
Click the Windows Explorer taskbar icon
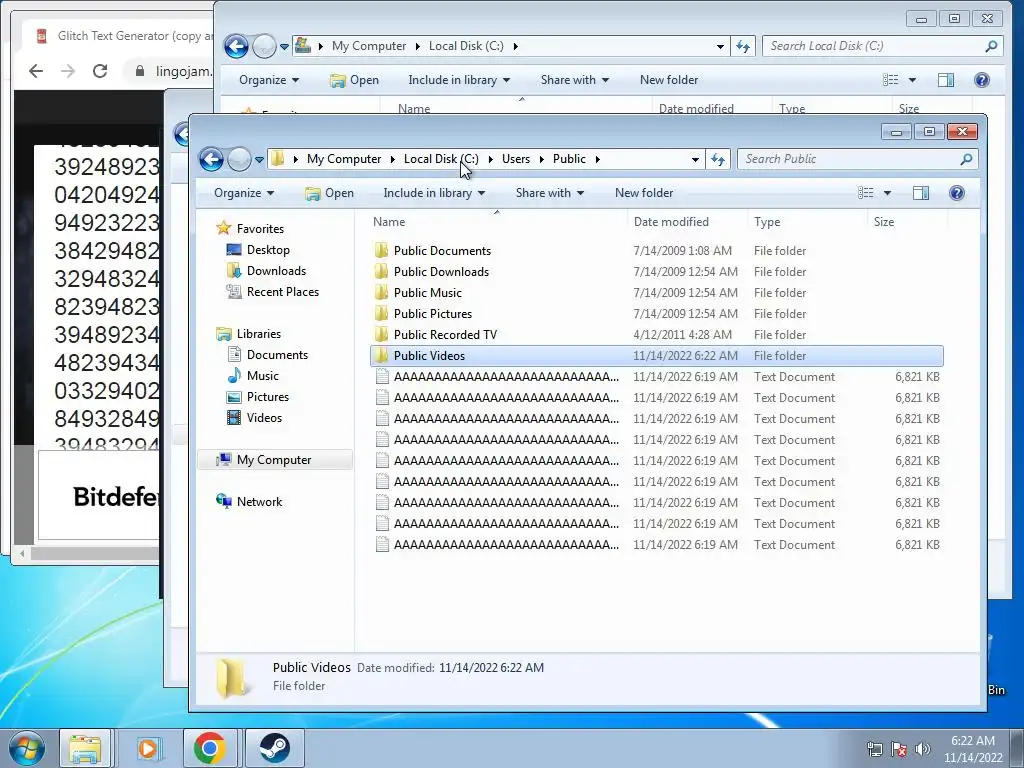pos(85,748)
